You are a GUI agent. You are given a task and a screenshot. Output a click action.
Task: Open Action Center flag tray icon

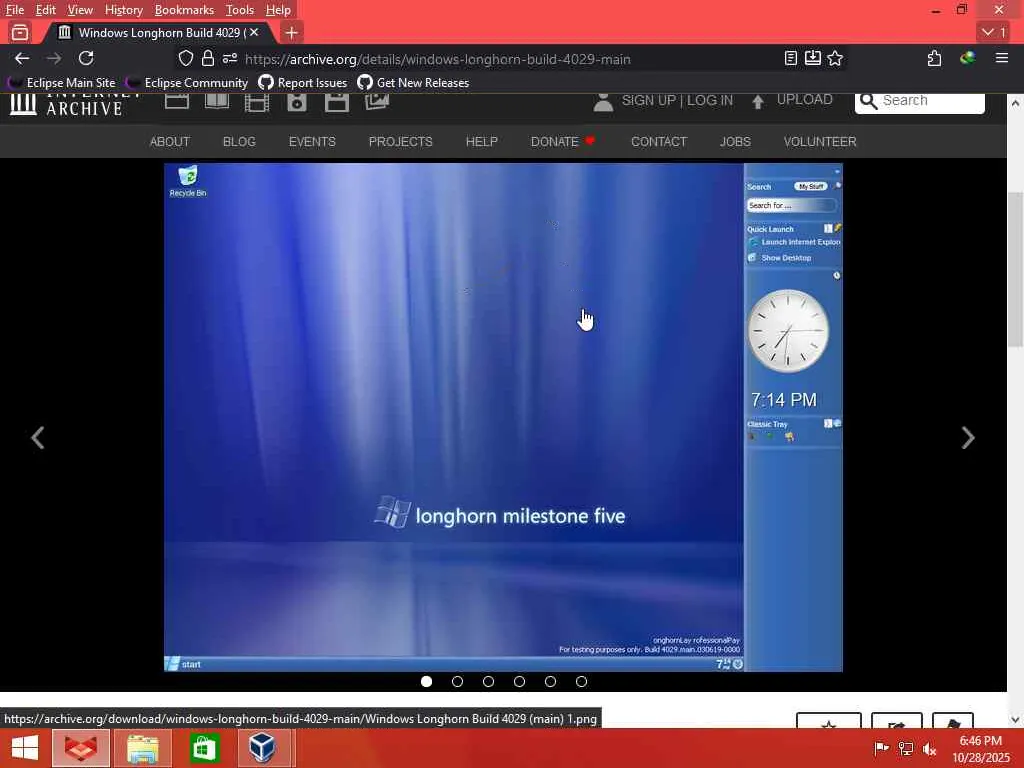[x=881, y=748]
